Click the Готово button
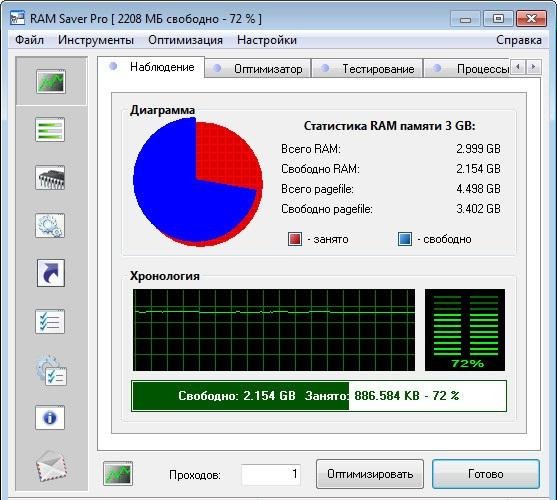 (486, 474)
